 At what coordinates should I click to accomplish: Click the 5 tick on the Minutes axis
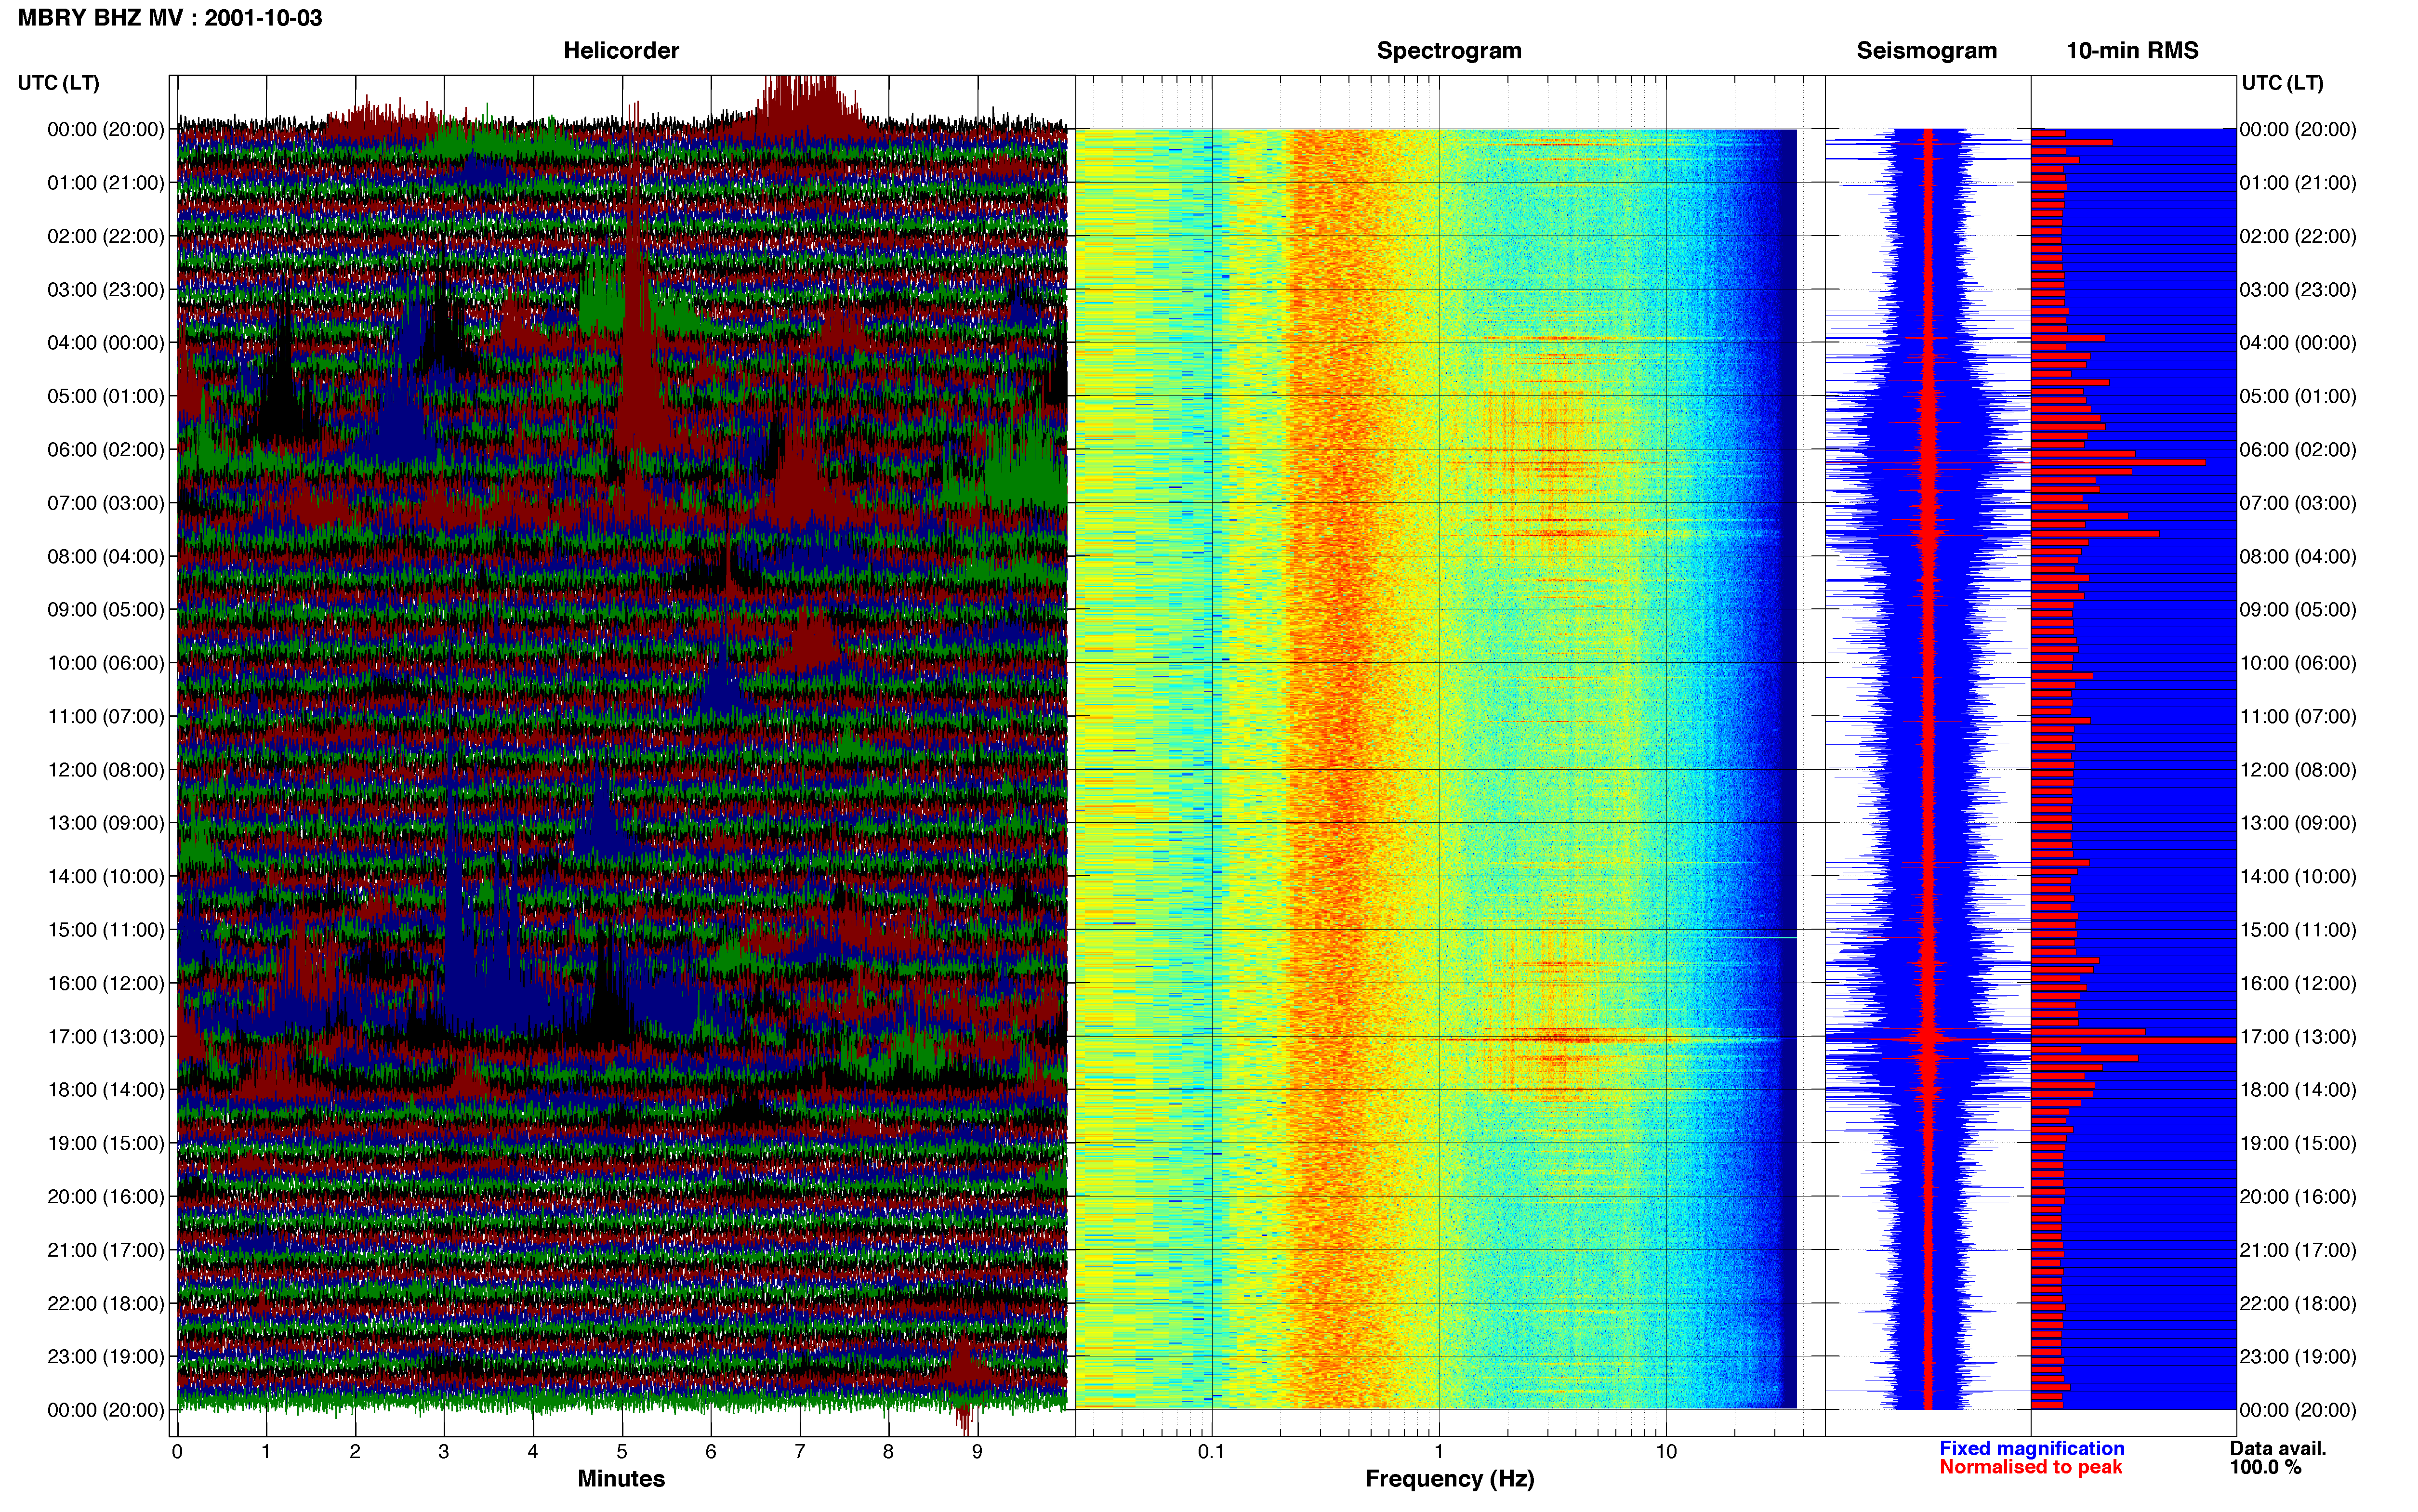pos(622,1452)
